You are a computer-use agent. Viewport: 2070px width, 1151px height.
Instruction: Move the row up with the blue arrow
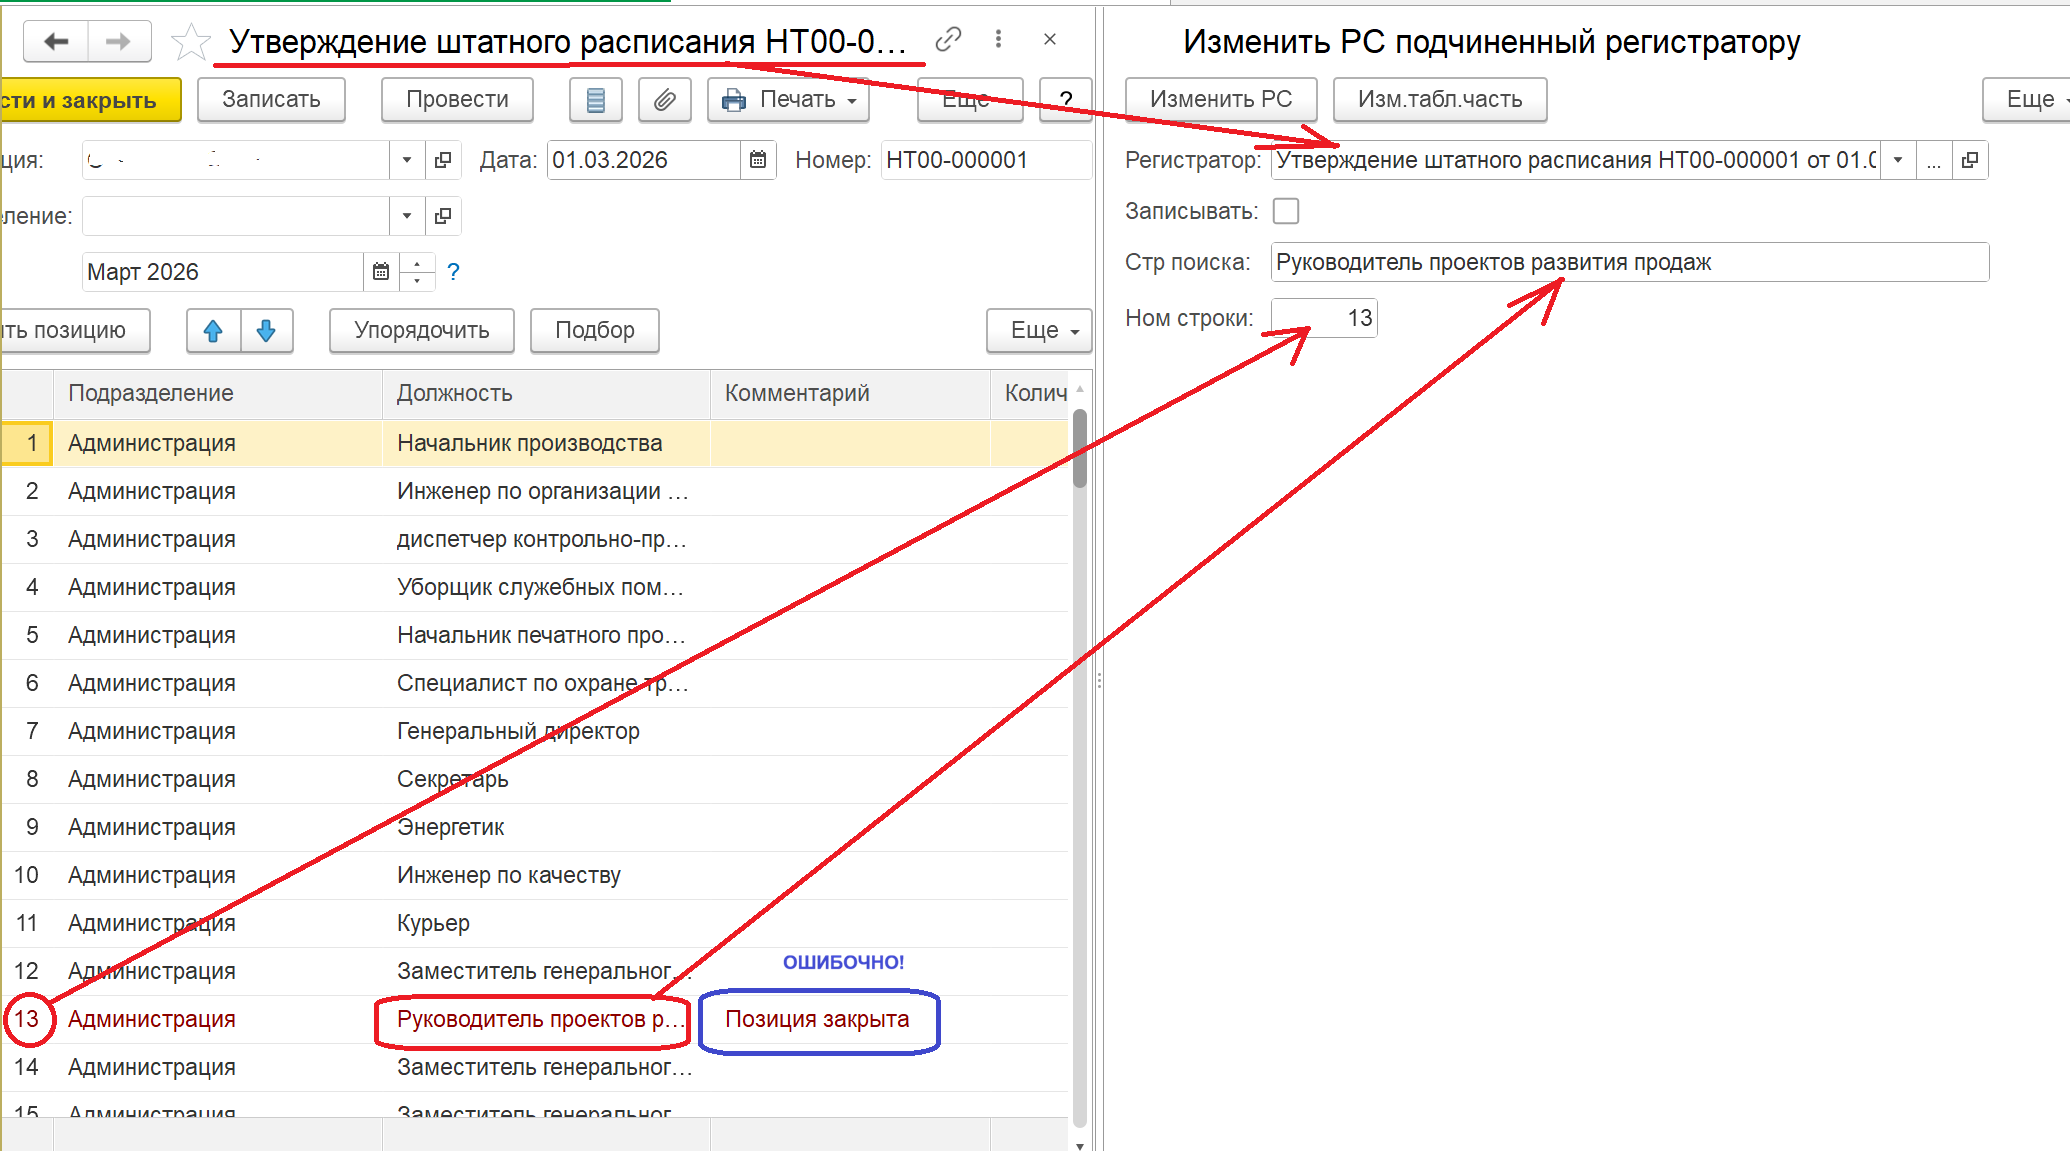(x=213, y=331)
